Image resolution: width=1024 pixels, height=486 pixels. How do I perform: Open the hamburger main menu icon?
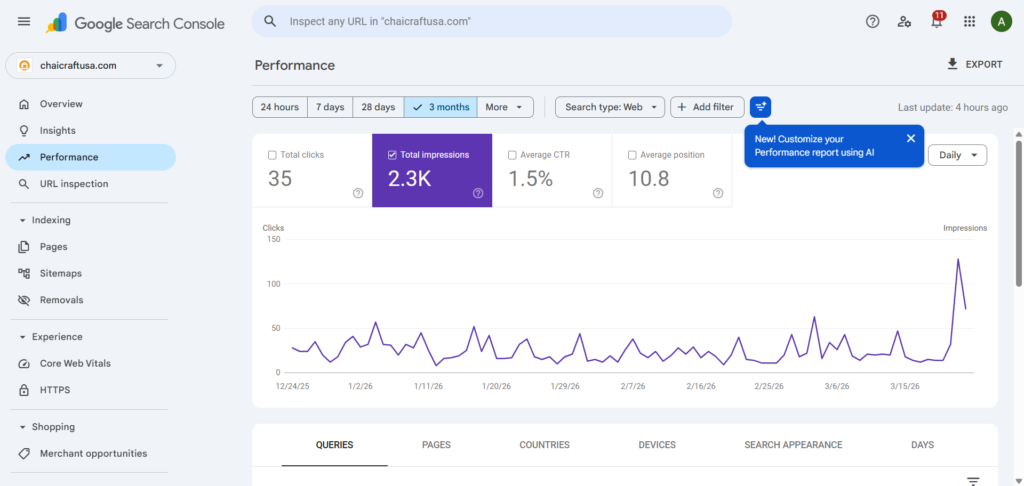click(24, 22)
